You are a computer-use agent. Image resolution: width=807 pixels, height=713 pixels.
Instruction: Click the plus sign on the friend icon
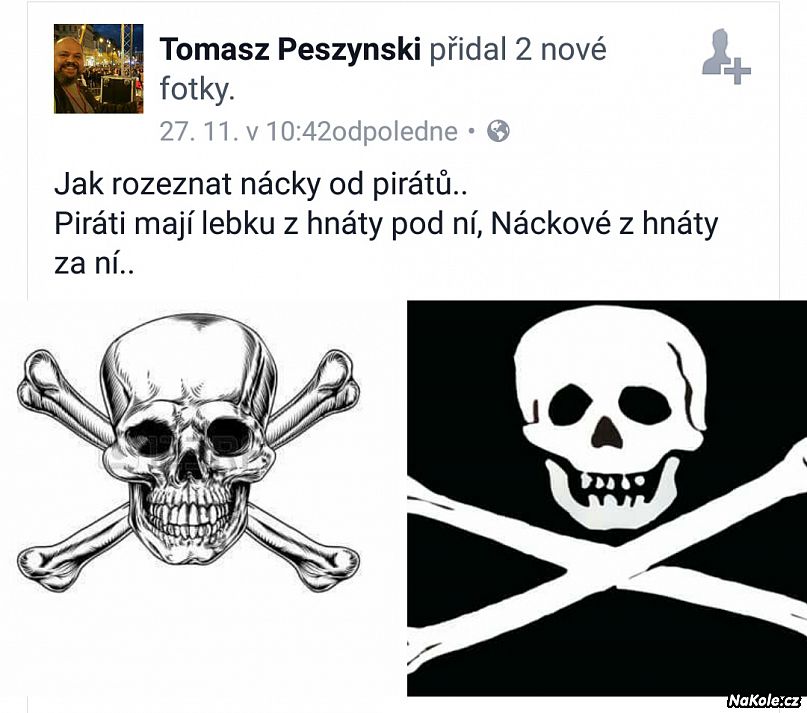click(738, 71)
